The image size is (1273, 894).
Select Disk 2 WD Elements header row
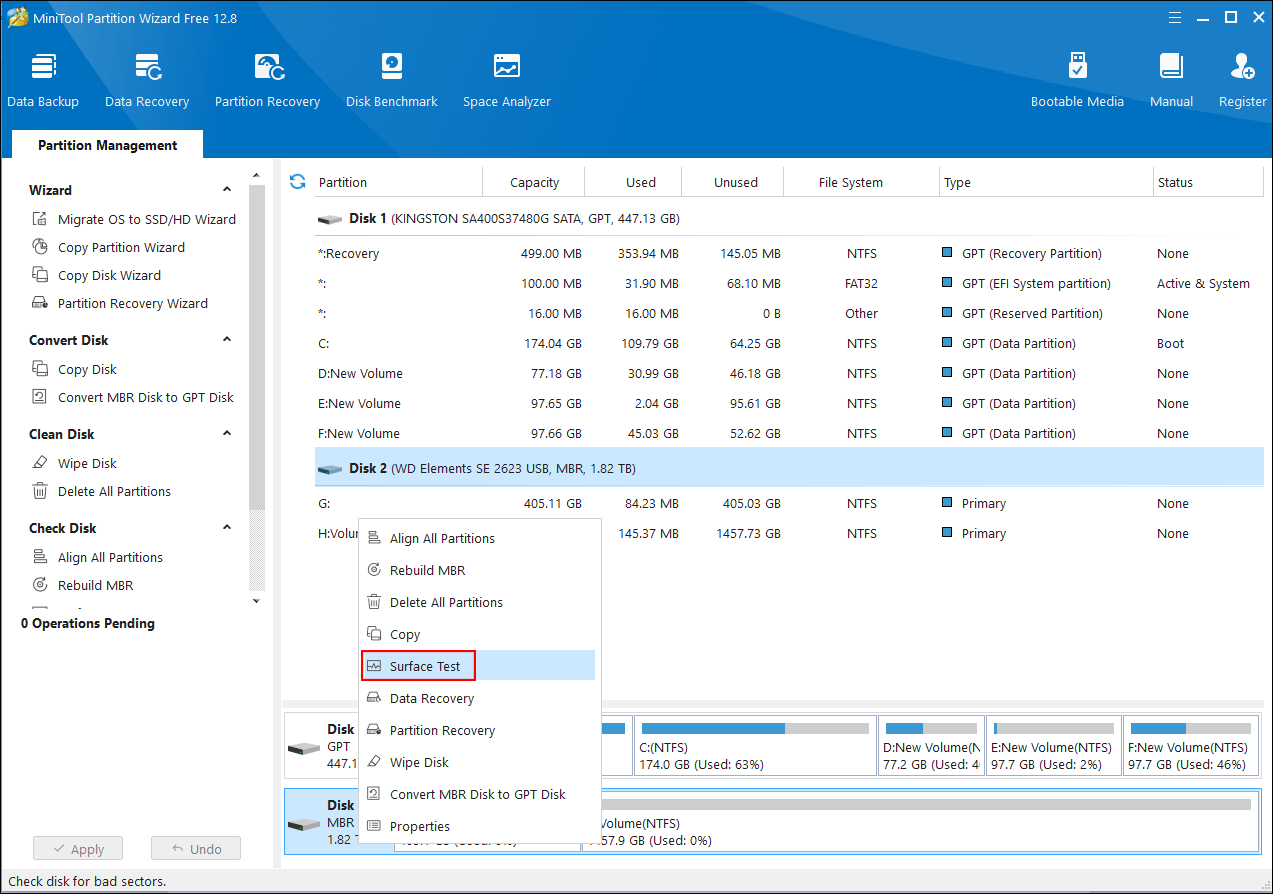tap(789, 468)
